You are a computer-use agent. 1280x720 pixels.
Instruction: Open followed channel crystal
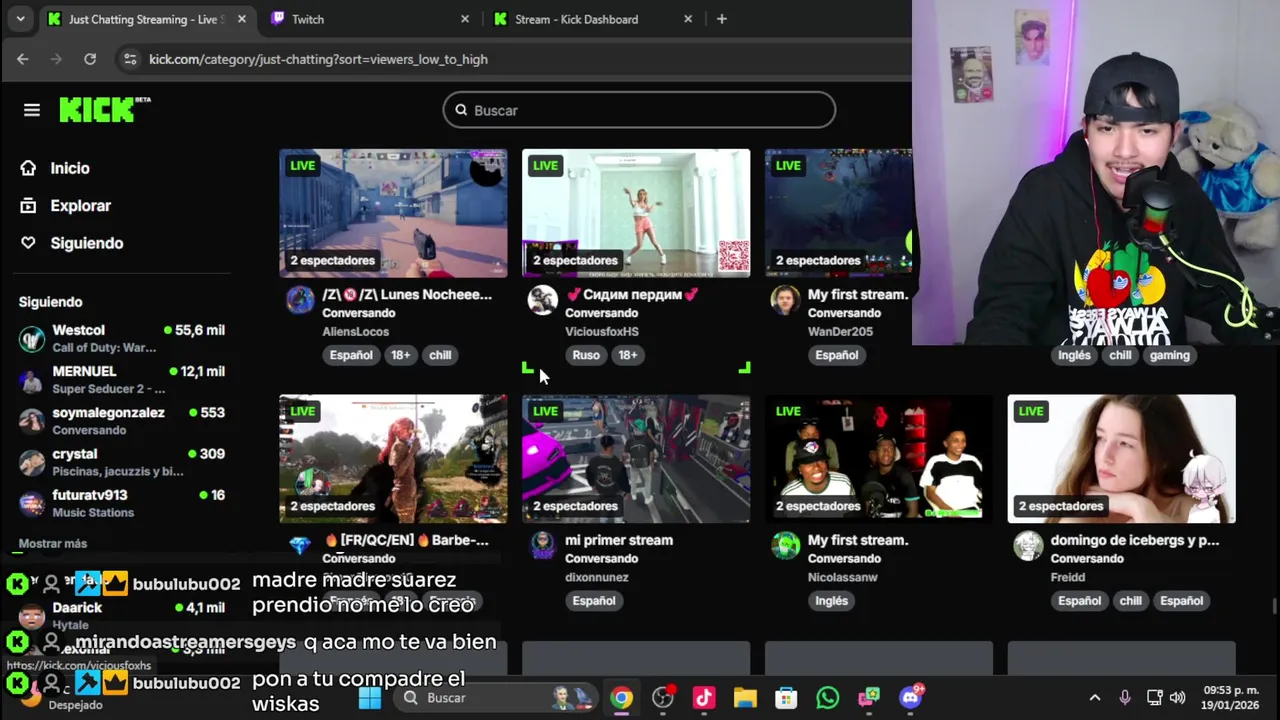pos(122,461)
